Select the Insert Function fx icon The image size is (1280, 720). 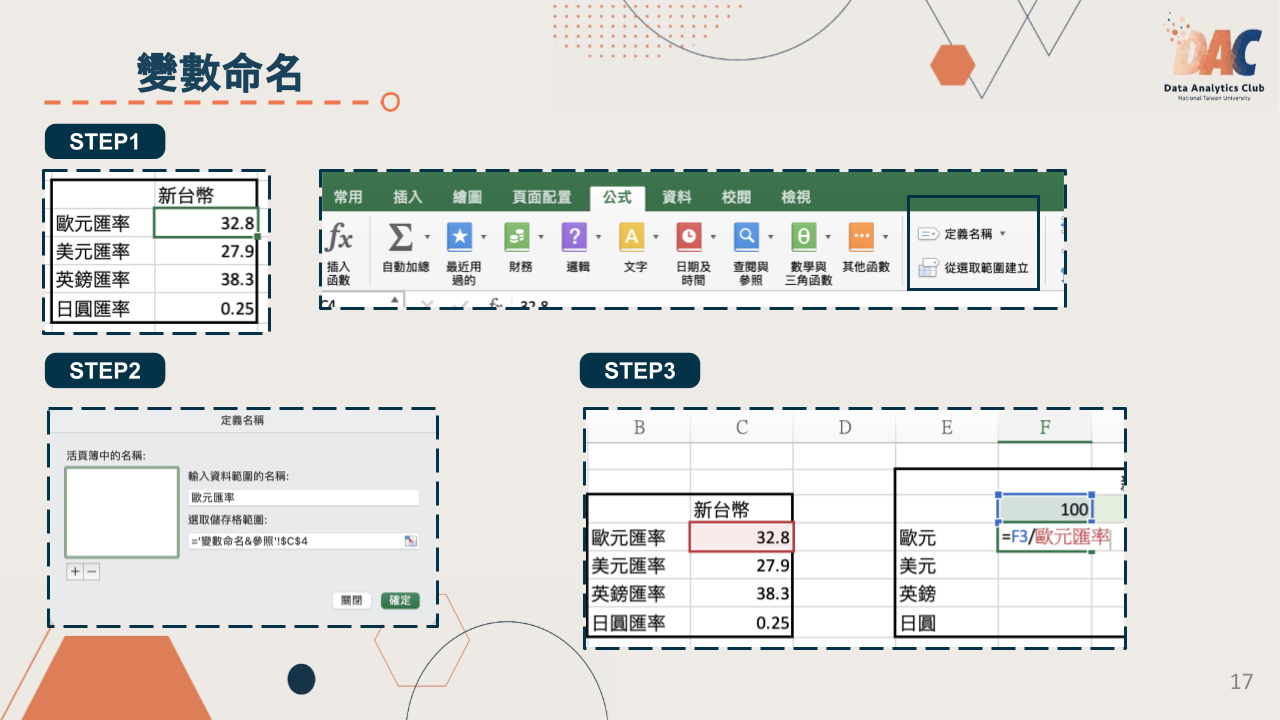pos(340,240)
